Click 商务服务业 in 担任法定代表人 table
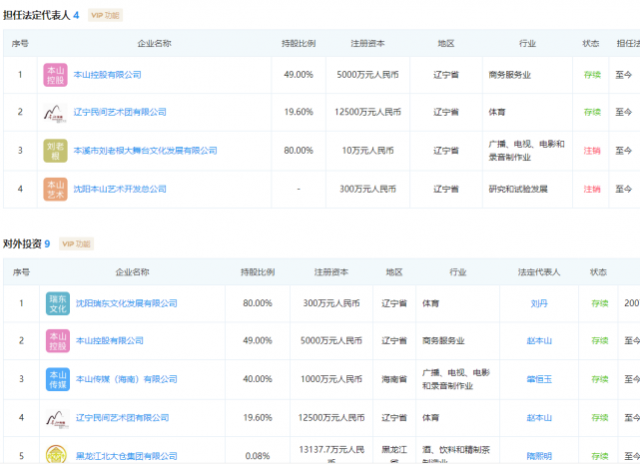 [x=510, y=75]
